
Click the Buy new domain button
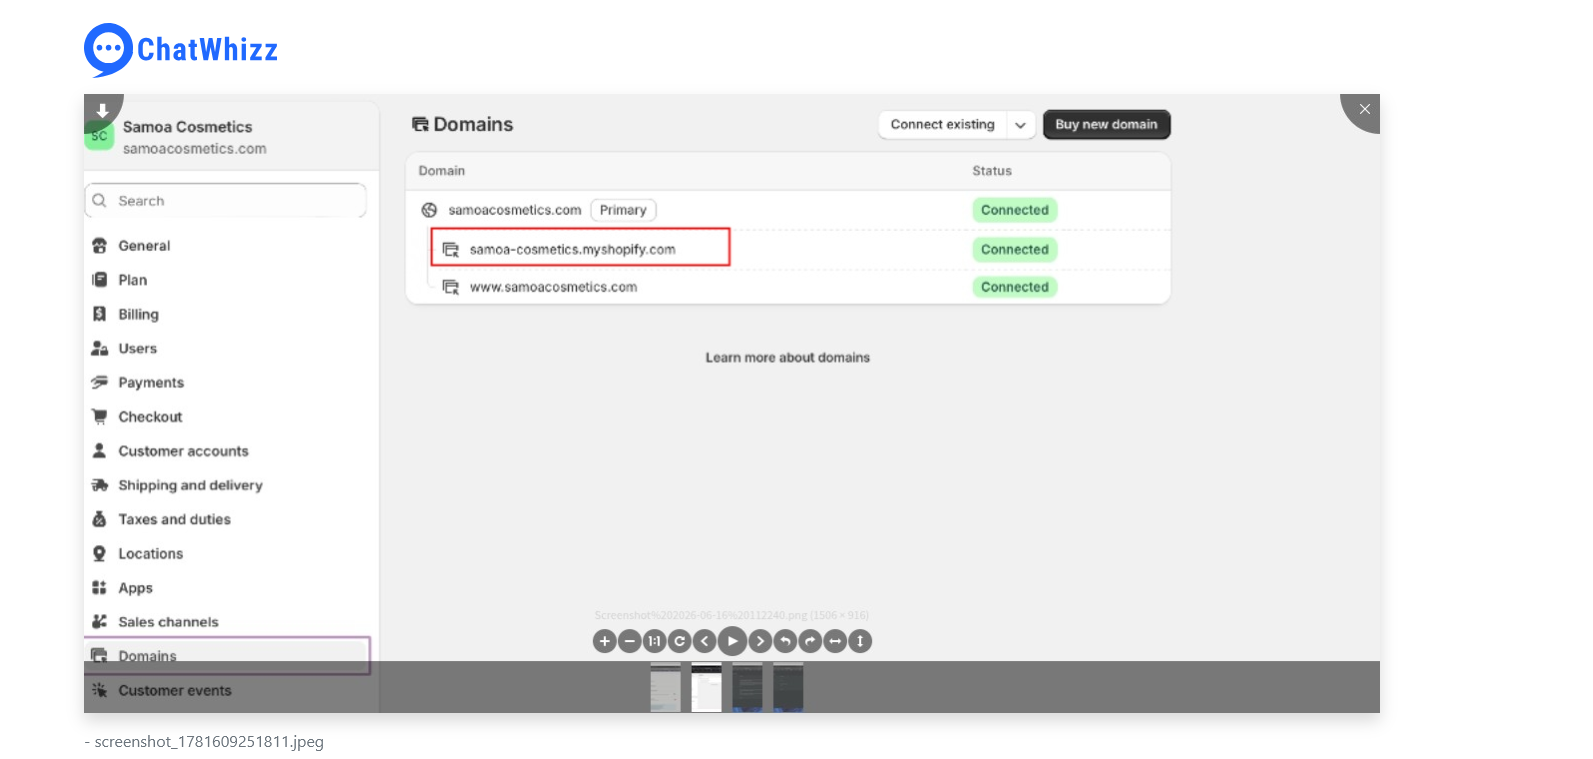coord(1106,125)
